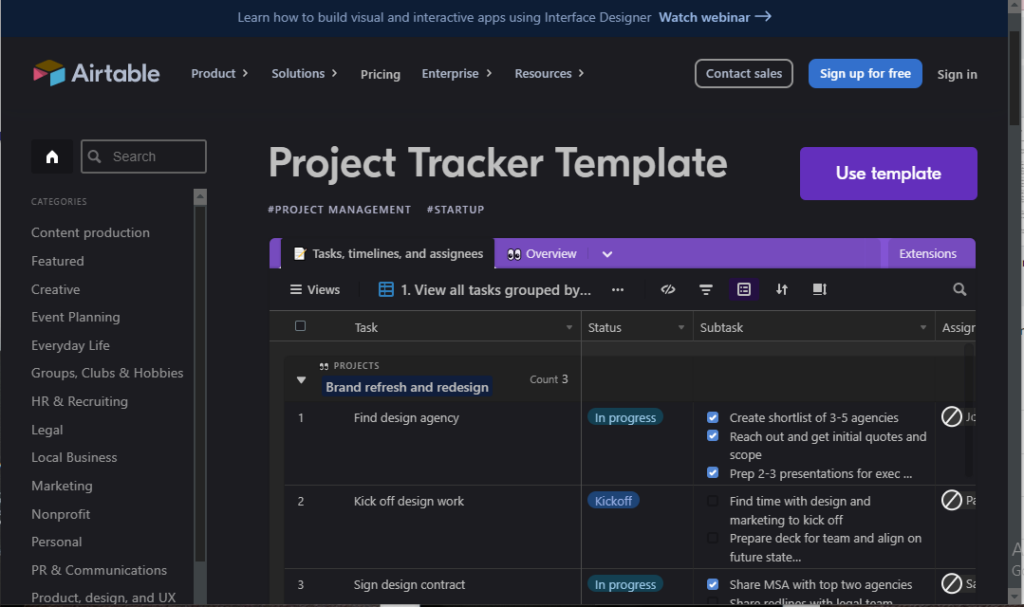The height and width of the screenshot is (607, 1024).
Task: Uncheck the 'Create shortlist of 3-5 agencies' subtask
Action: click(x=713, y=417)
